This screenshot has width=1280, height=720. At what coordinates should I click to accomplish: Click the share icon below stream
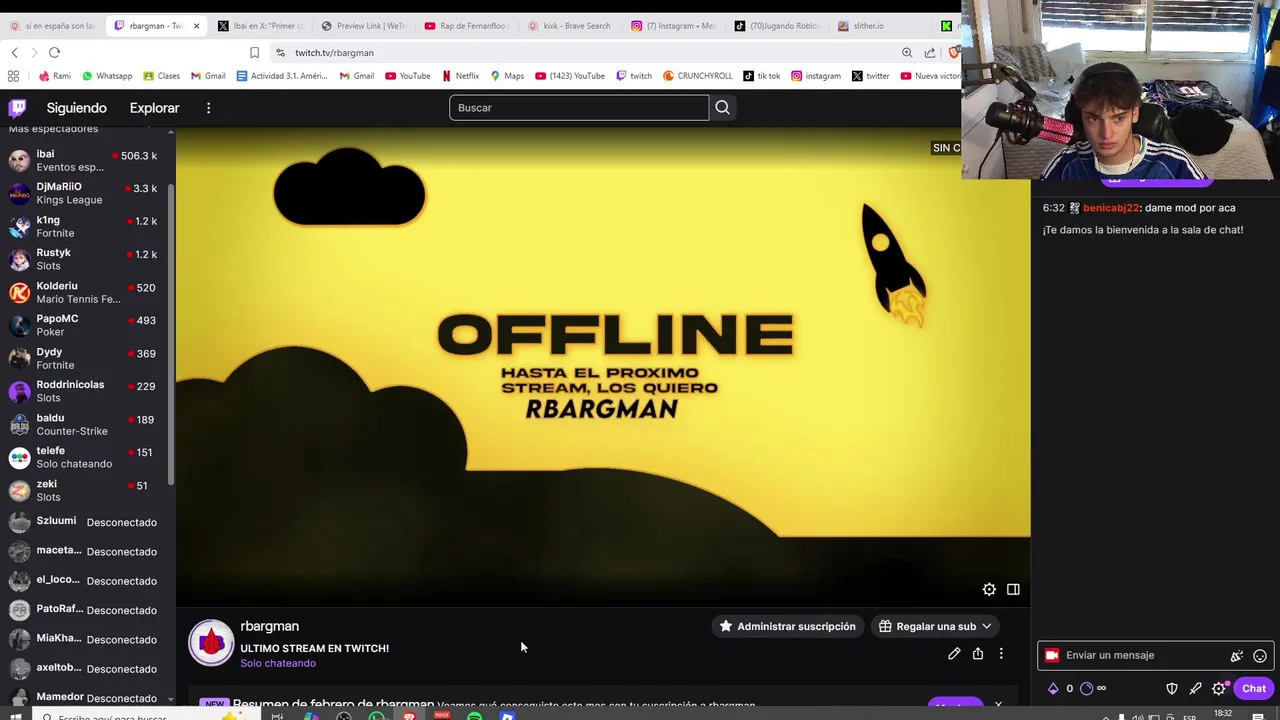pos(978,654)
